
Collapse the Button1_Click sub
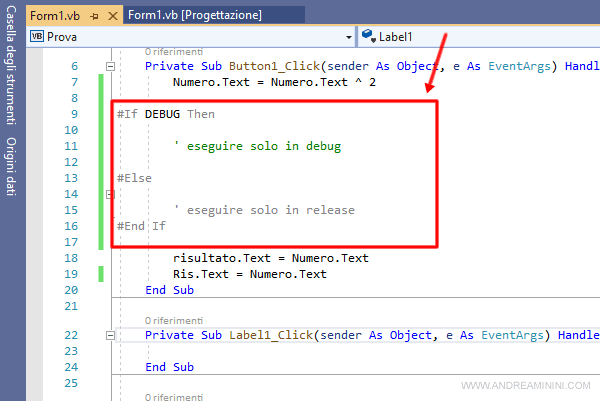coord(110,66)
